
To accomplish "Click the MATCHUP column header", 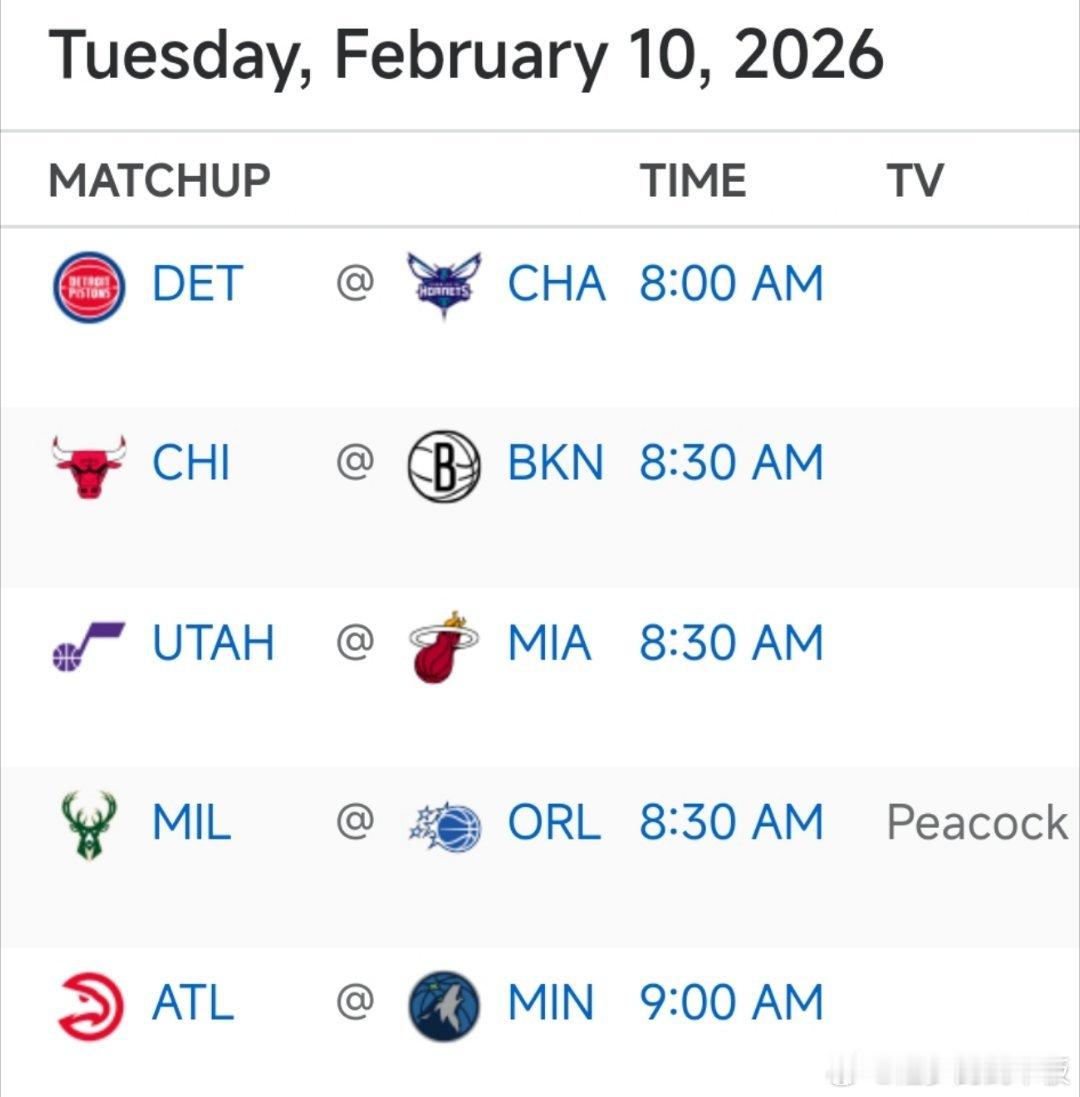I will point(159,181).
